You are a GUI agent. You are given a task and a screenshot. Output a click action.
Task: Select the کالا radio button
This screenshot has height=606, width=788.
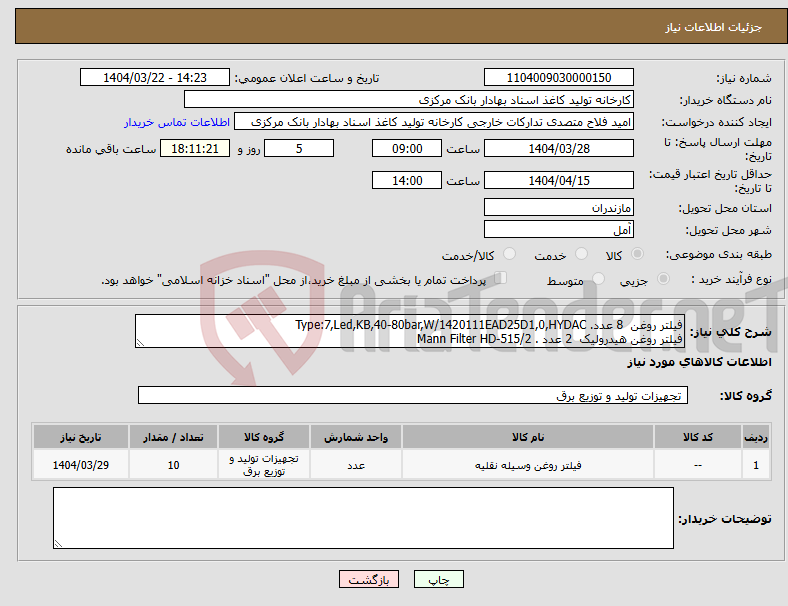(x=637, y=254)
